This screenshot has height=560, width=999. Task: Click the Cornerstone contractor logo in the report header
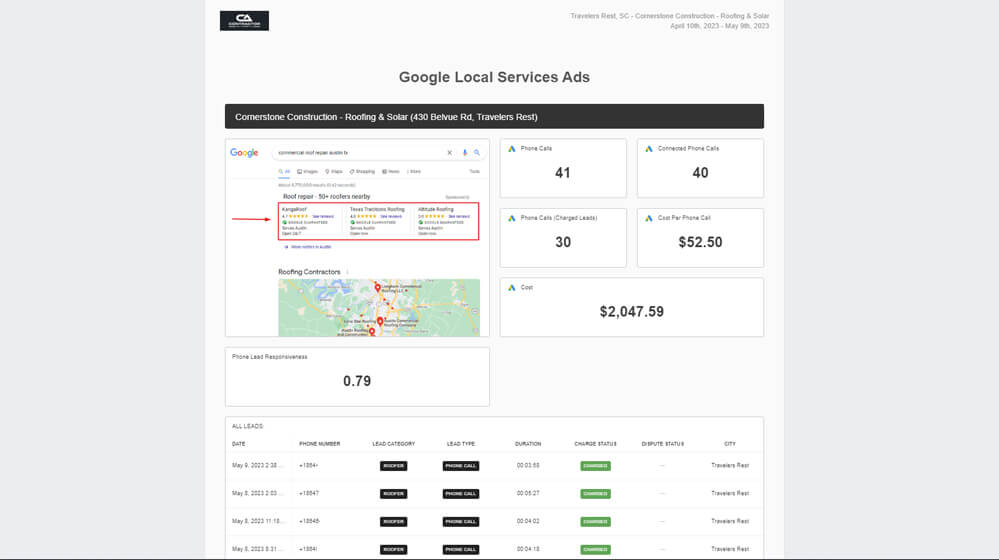click(x=244, y=20)
